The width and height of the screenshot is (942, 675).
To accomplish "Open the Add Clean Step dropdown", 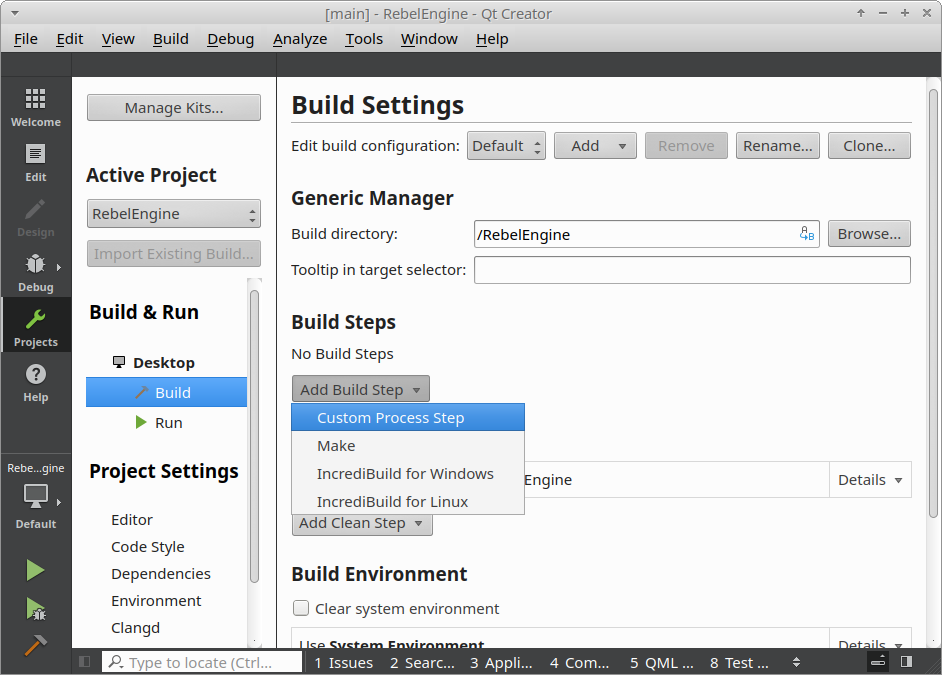I will click(x=362, y=523).
